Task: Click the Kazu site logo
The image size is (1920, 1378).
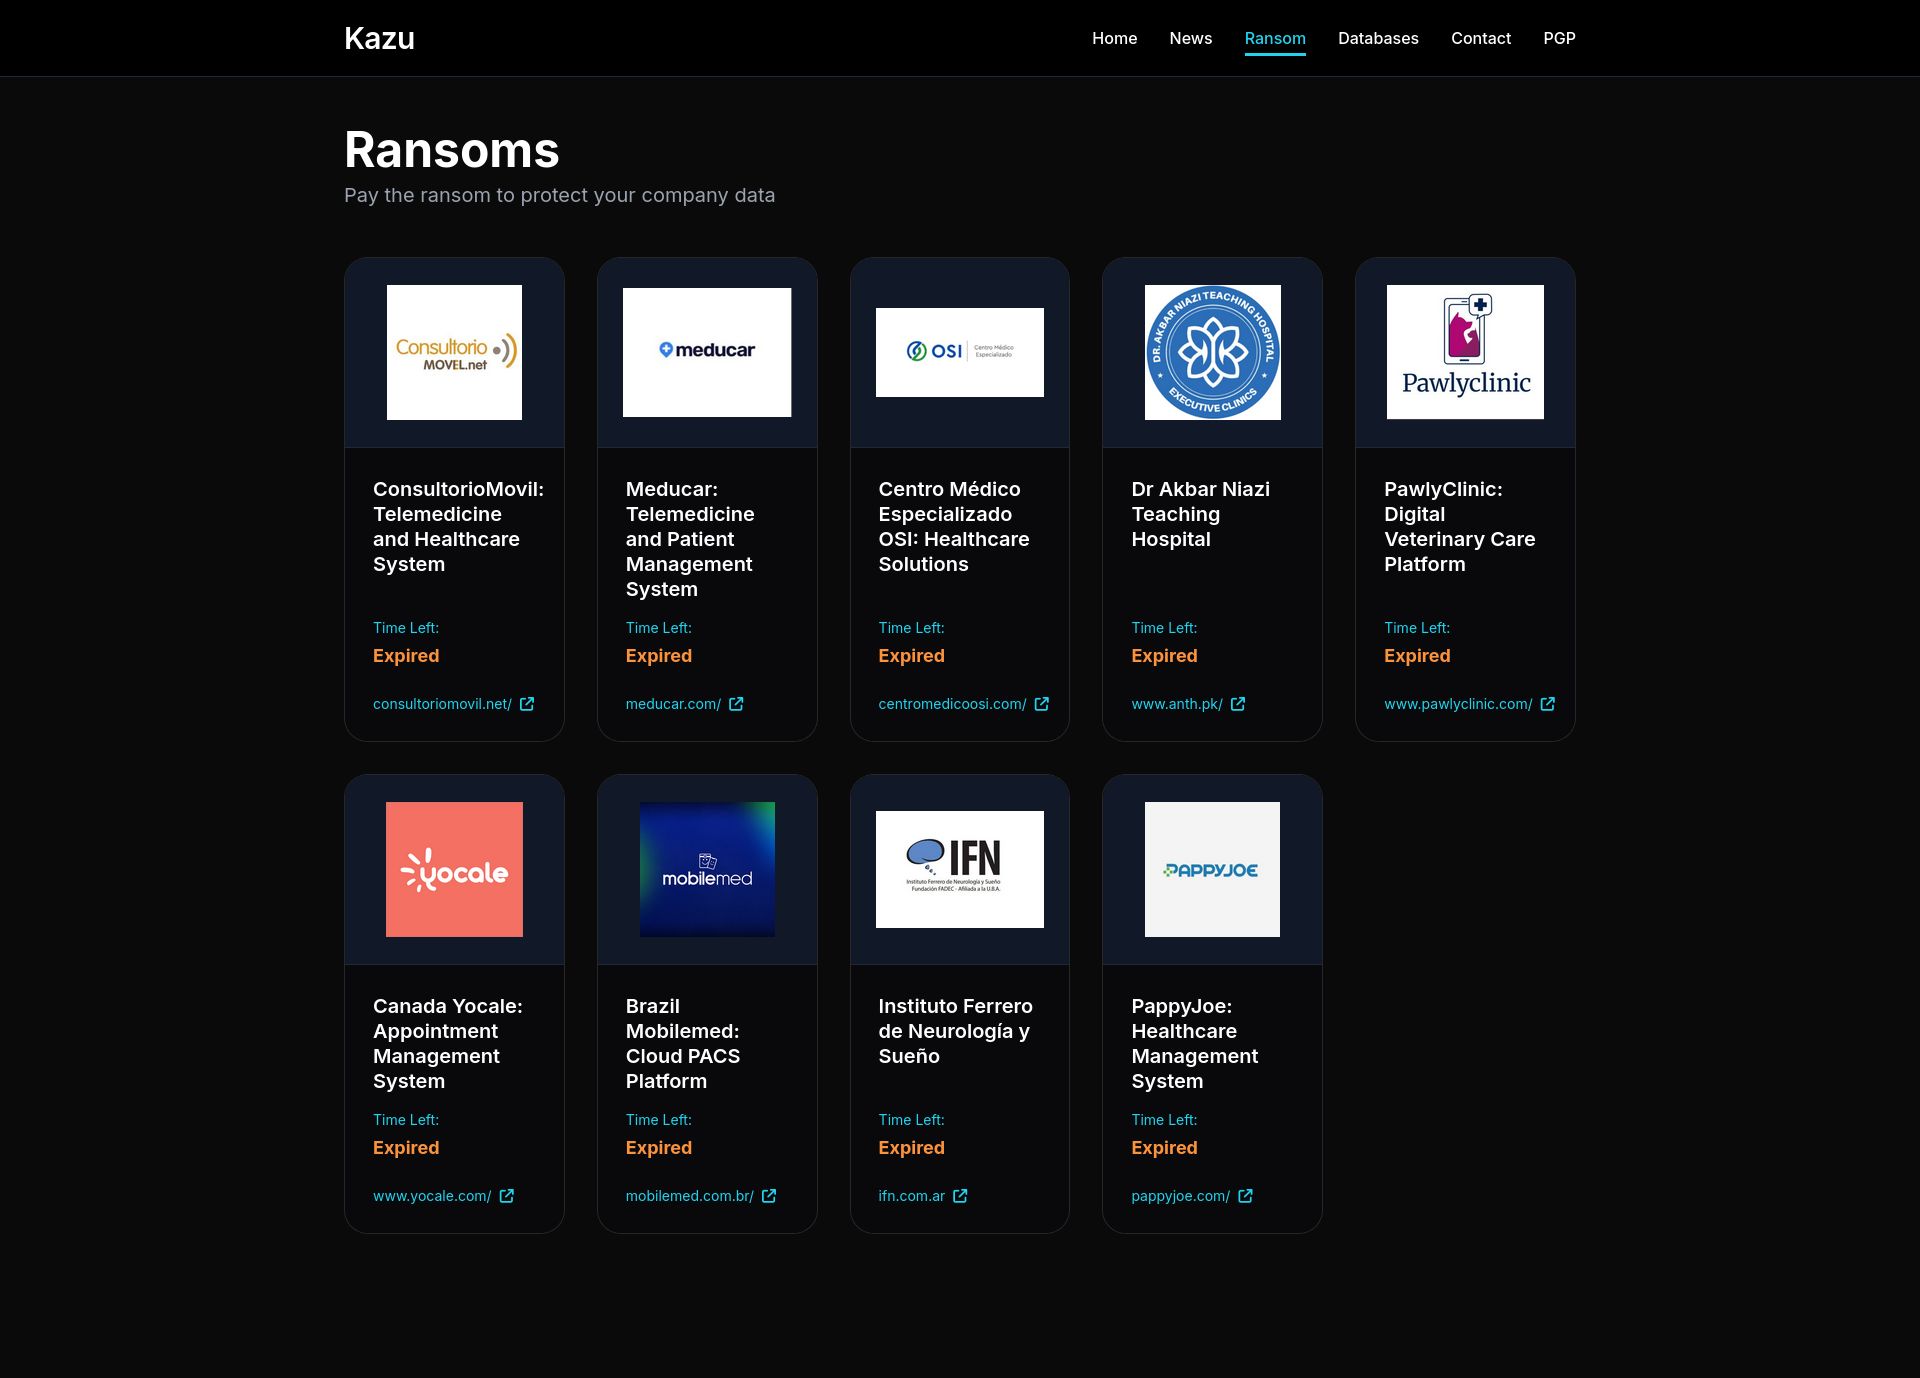Action: [x=379, y=38]
